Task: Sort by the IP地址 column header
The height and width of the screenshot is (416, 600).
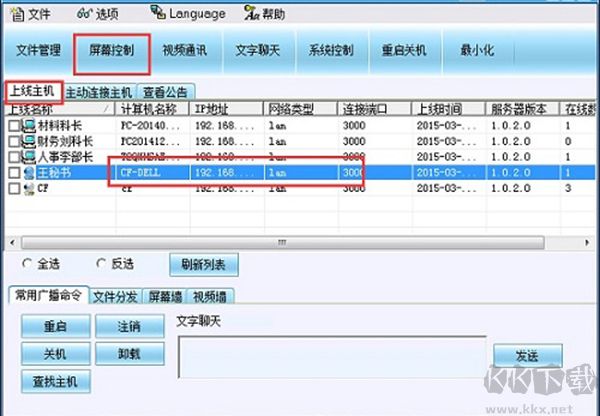Action: click(x=227, y=109)
